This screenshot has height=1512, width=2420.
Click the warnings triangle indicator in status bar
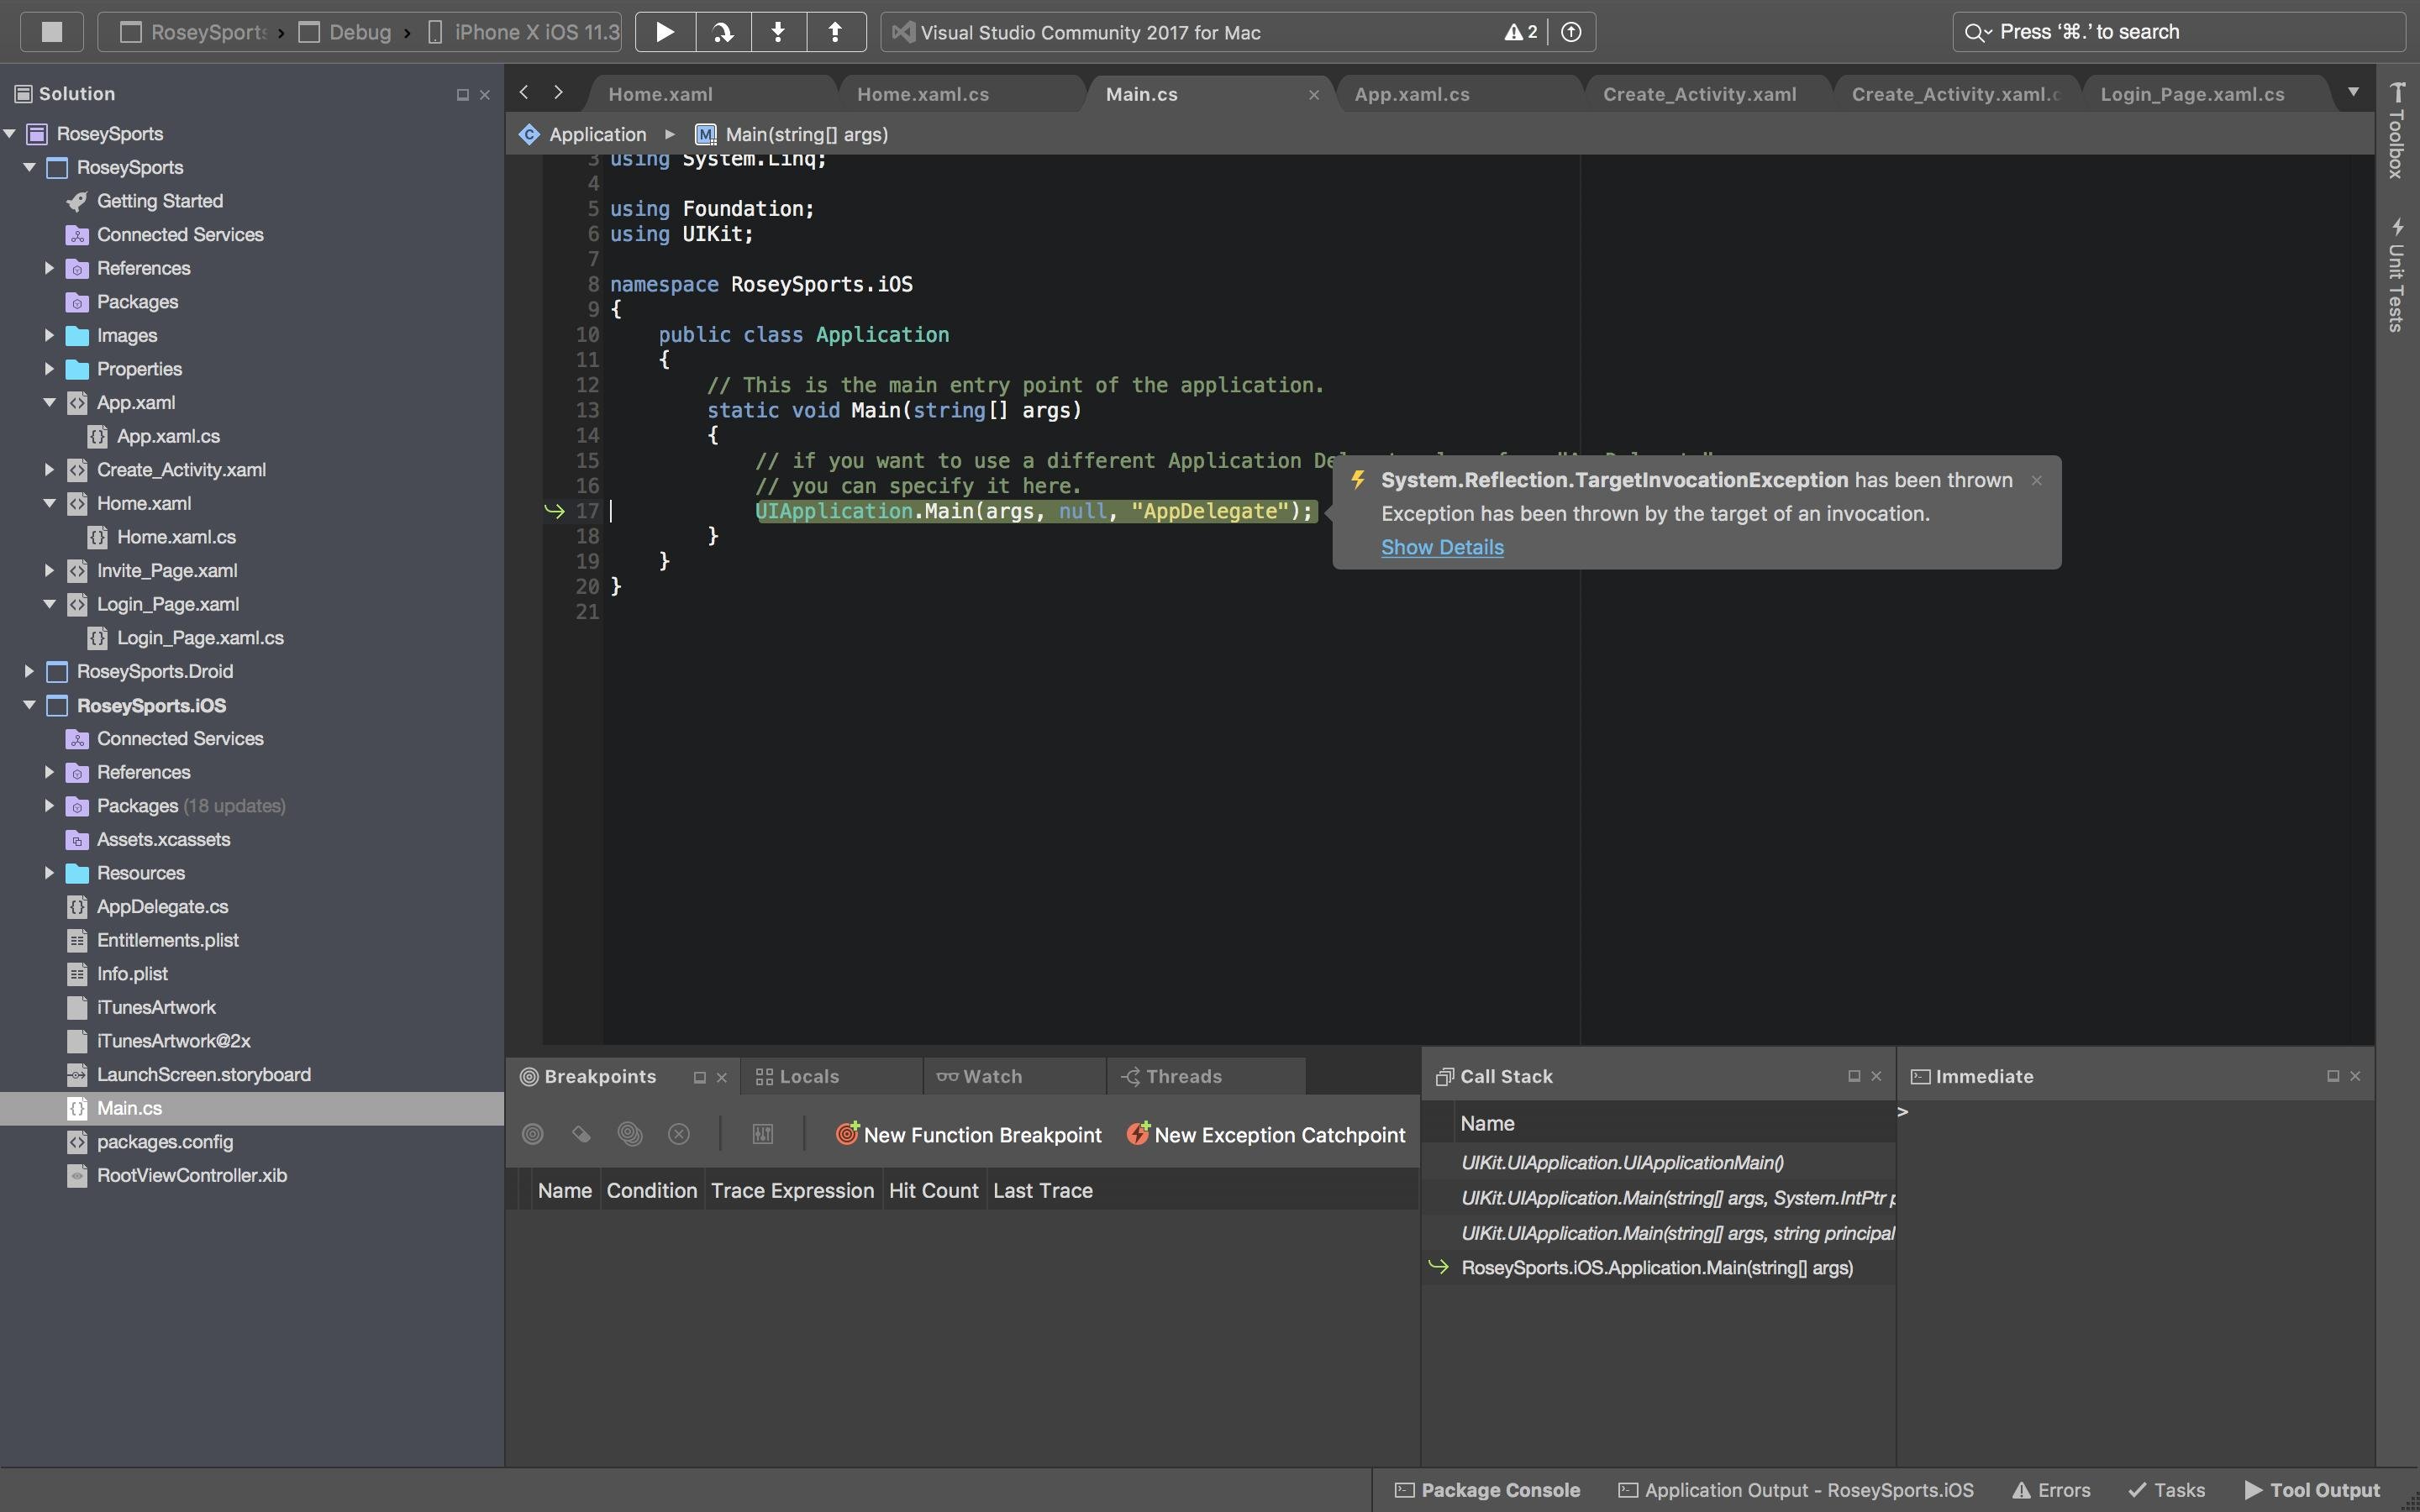click(x=1520, y=32)
